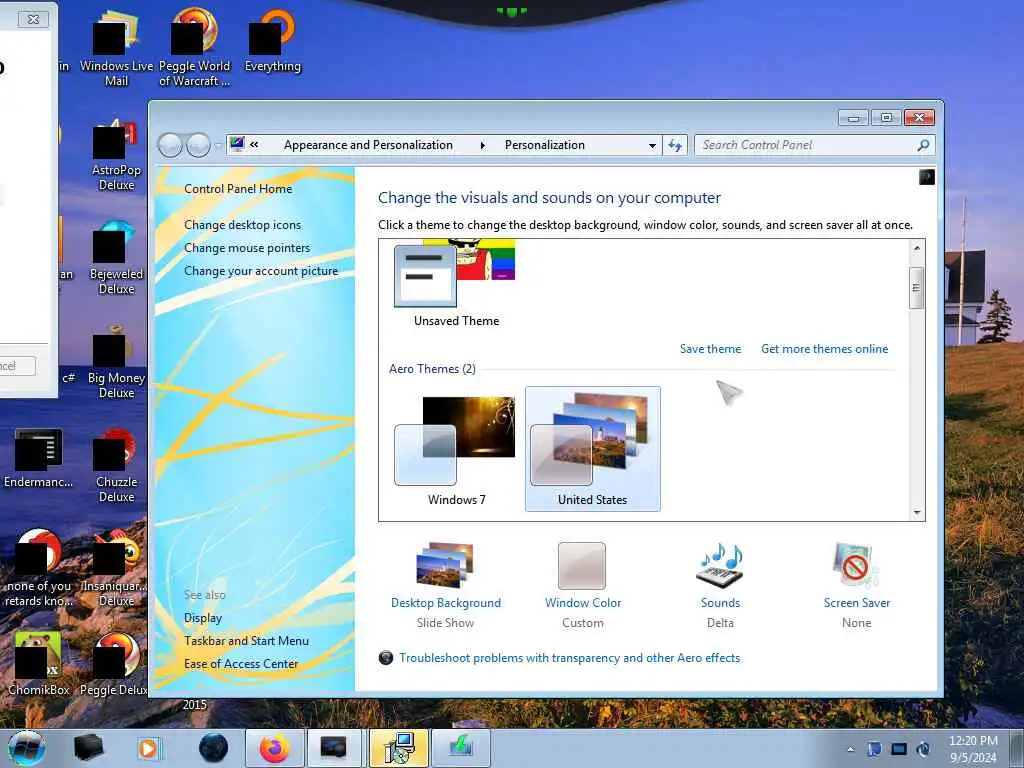Open Firefox from the taskbar
This screenshot has width=1024, height=768.
pyautogui.click(x=274, y=748)
